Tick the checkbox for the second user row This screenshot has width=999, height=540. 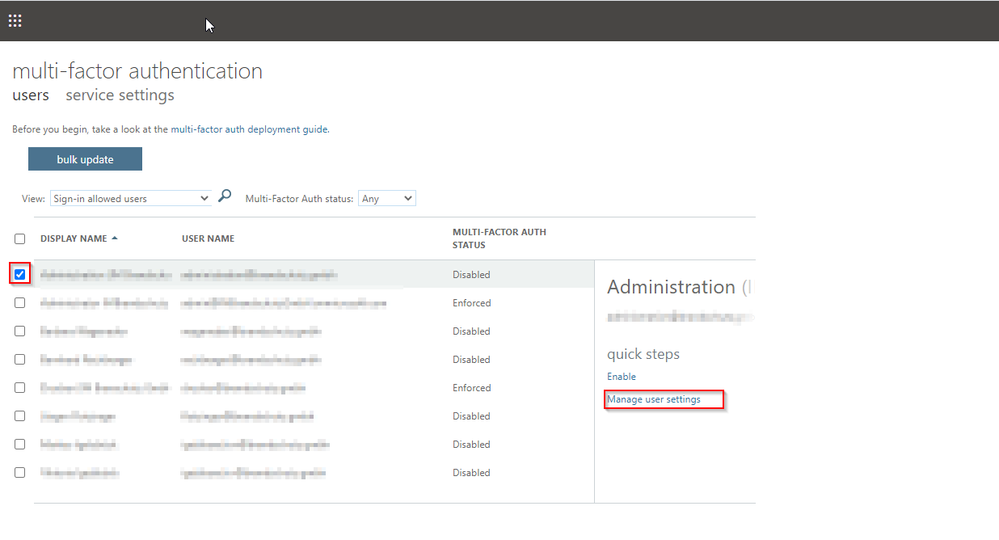(20, 303)
